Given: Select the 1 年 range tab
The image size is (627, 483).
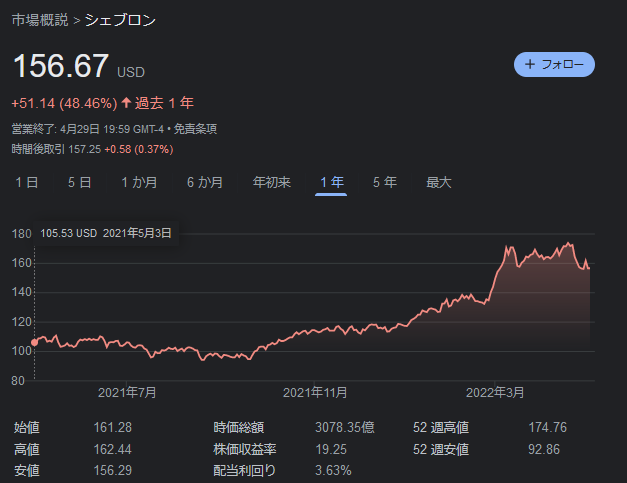Looking at the screenshot, I should tap(331, 183).
